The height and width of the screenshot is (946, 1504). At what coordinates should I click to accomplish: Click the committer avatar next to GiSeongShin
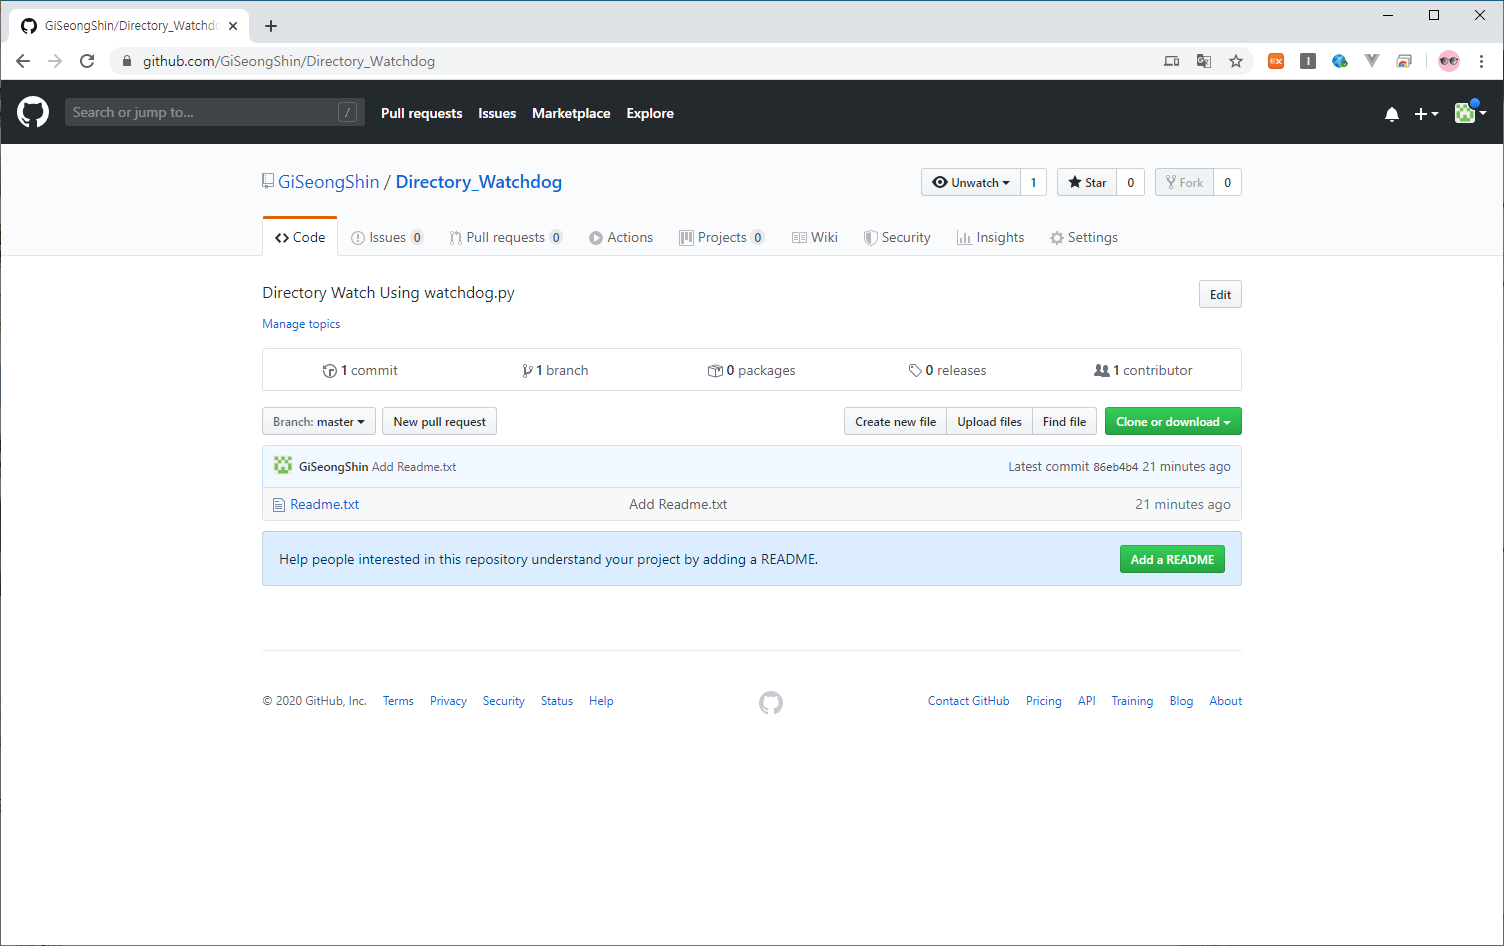283,466
